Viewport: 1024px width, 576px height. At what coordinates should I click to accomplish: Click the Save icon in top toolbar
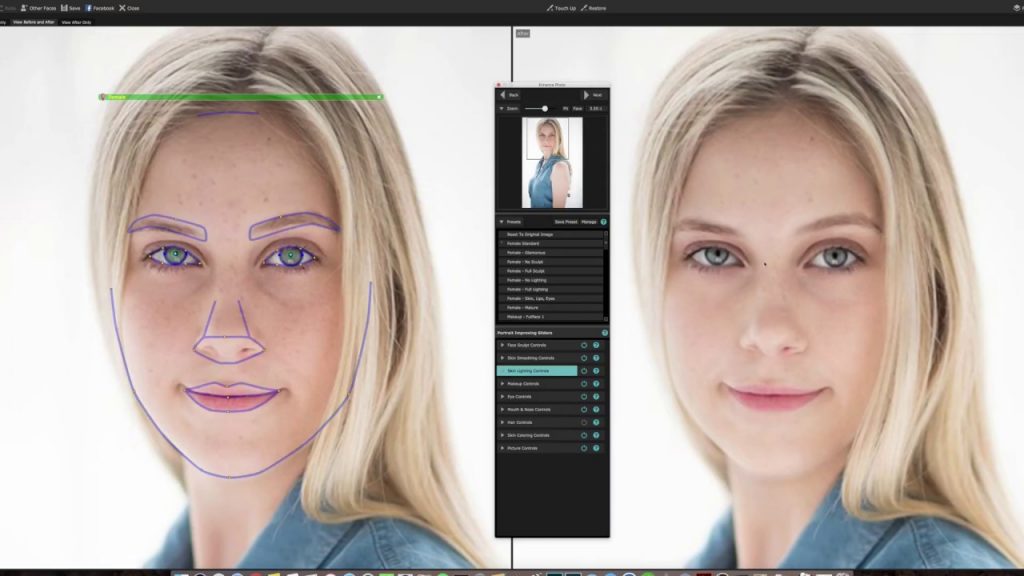coord(64,8)
